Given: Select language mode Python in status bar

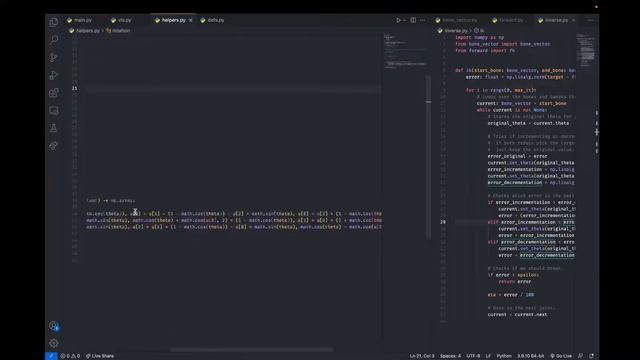Looking at the screenshot, I should click(x=504, y=356).
